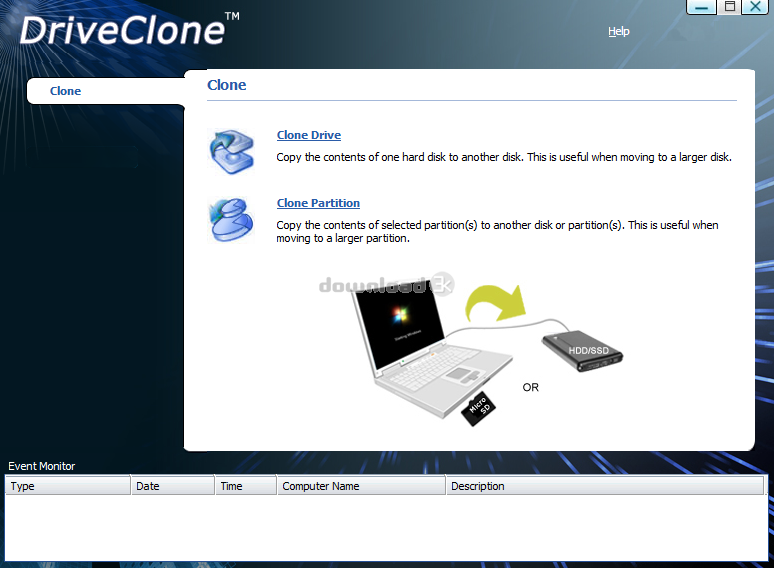Click the Event Monitor label
Image resolution: width=774 pixels, height=568 pixels.
tap(41, 466)
